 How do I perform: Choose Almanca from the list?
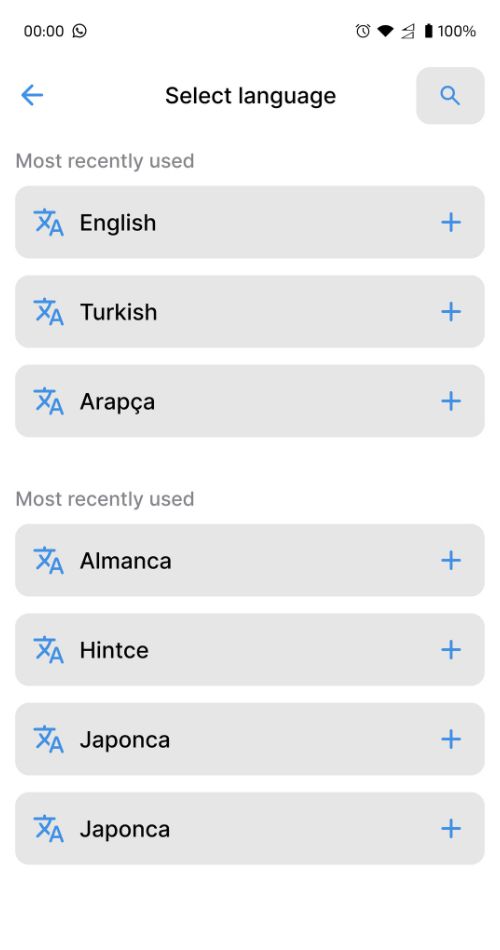pyautogui.click(x=250, y=560)
